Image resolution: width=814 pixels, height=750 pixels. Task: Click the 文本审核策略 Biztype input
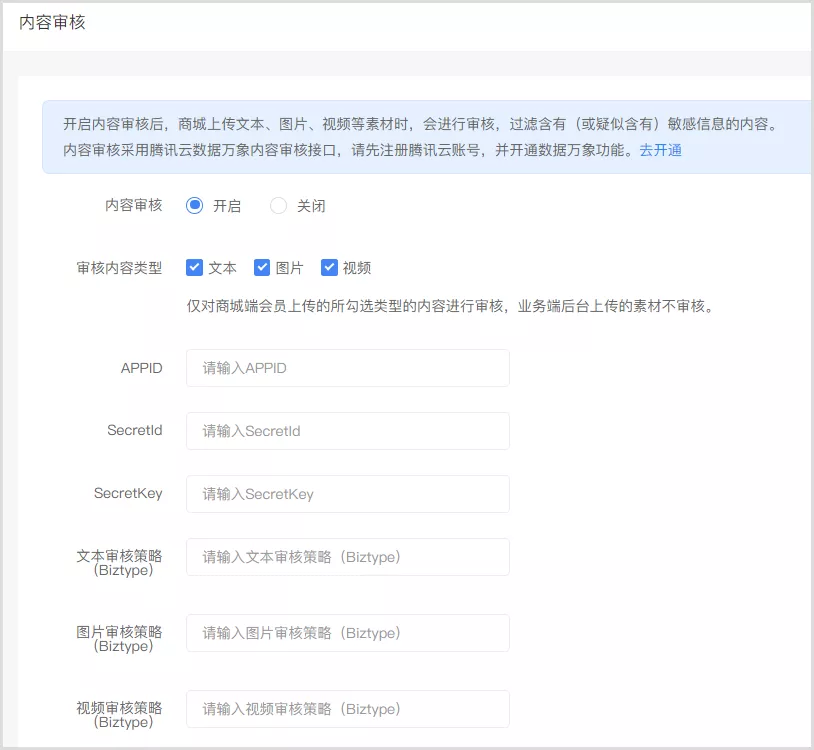348,557
